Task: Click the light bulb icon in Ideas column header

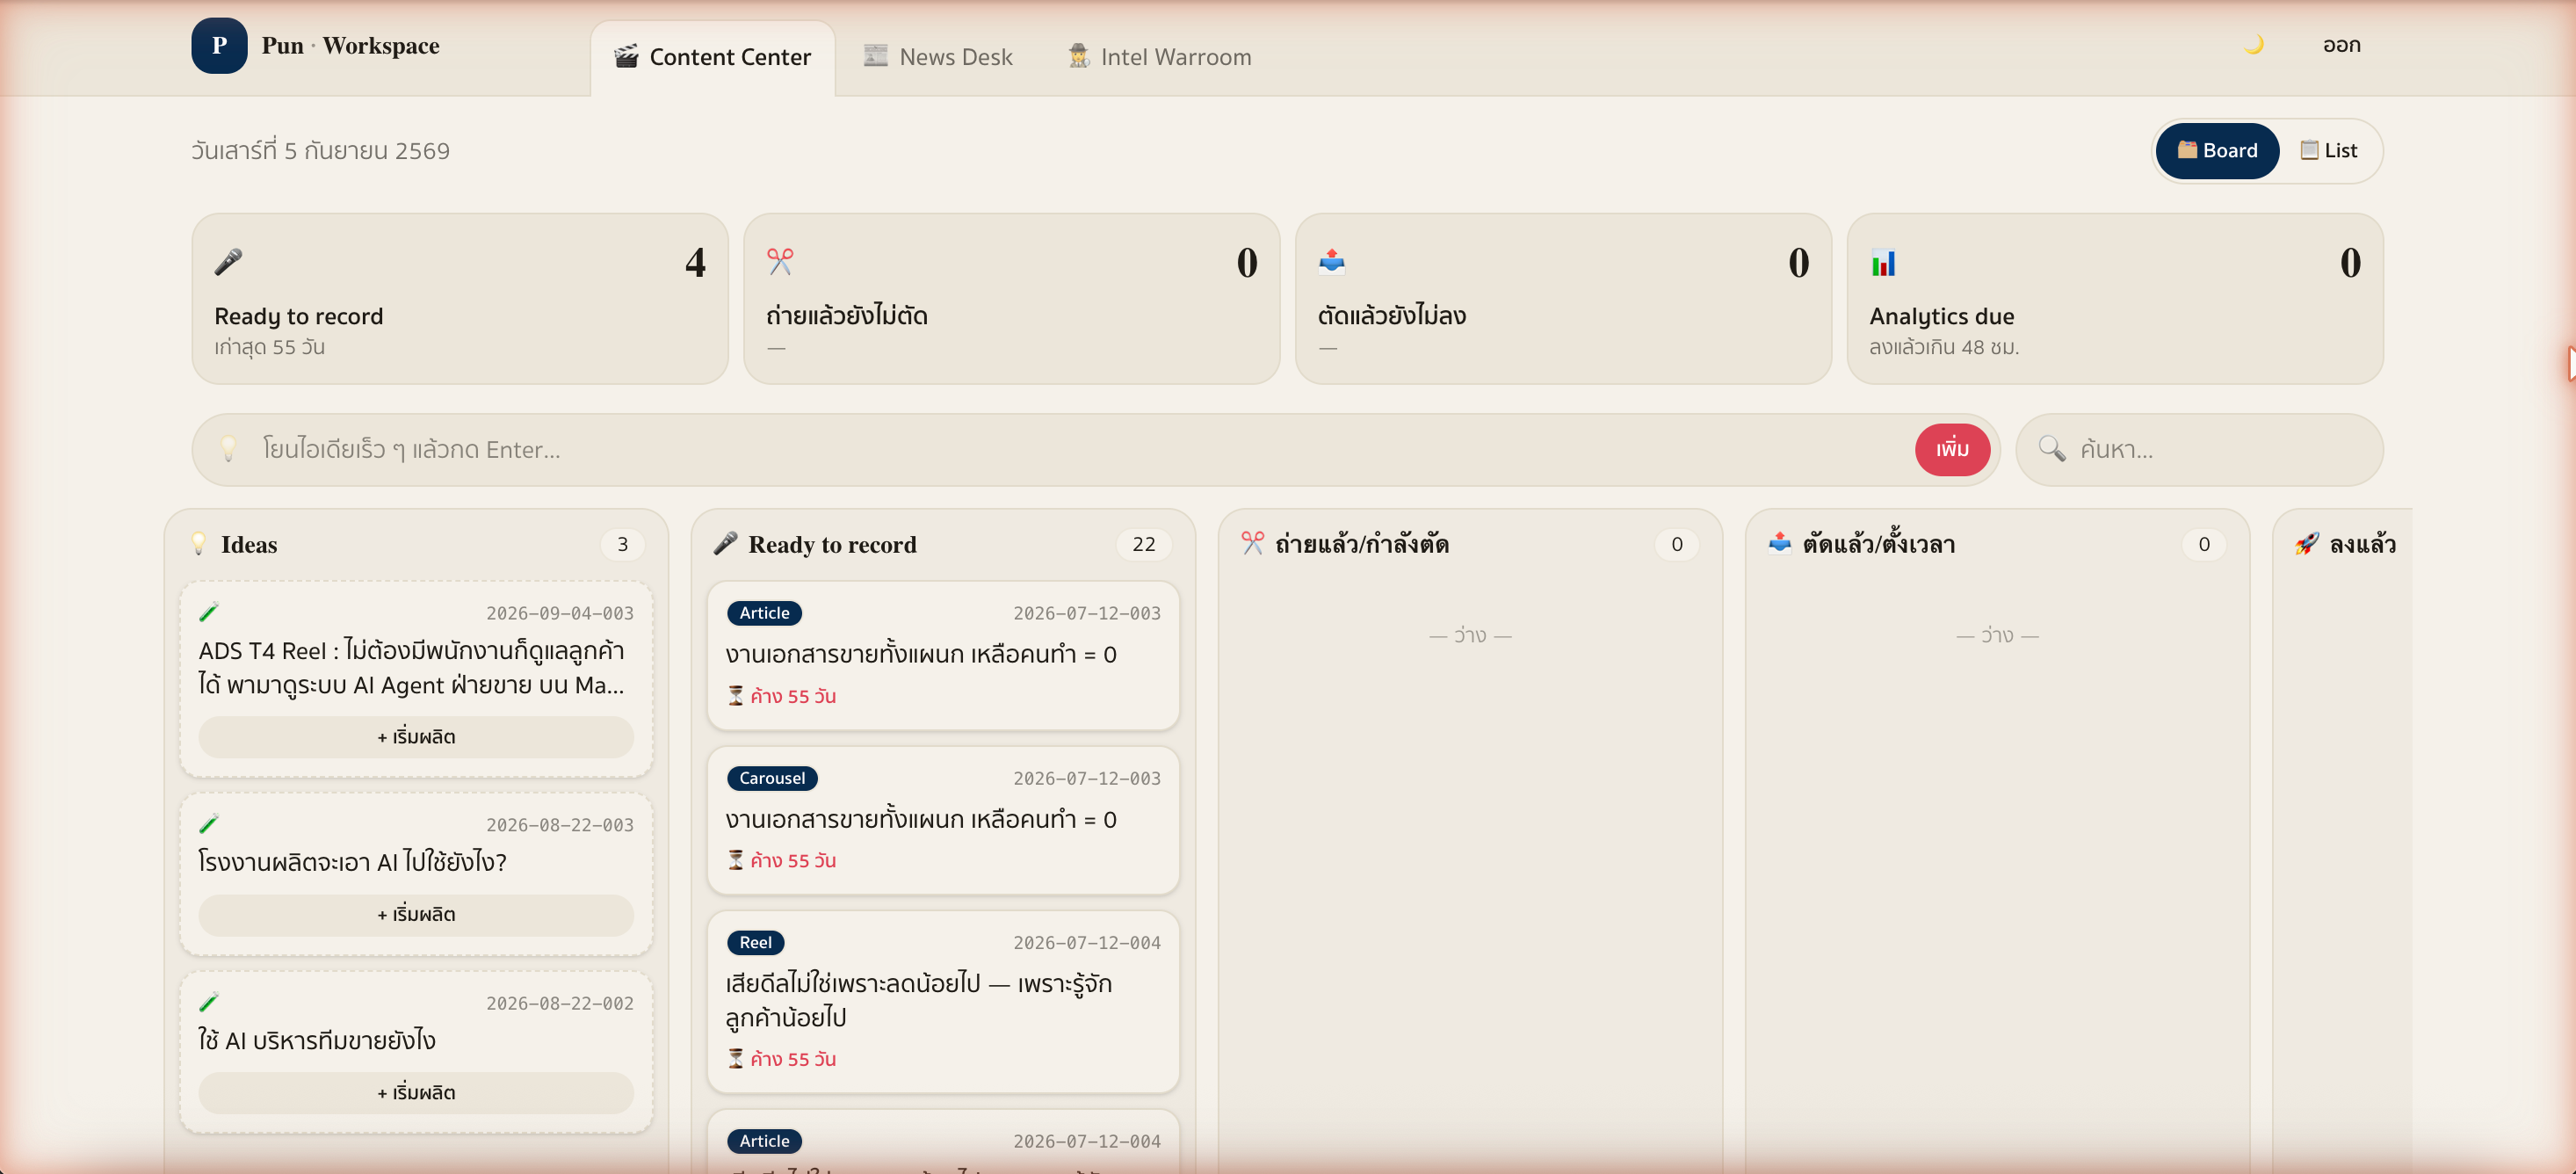Action: click(x=199, y=544)
